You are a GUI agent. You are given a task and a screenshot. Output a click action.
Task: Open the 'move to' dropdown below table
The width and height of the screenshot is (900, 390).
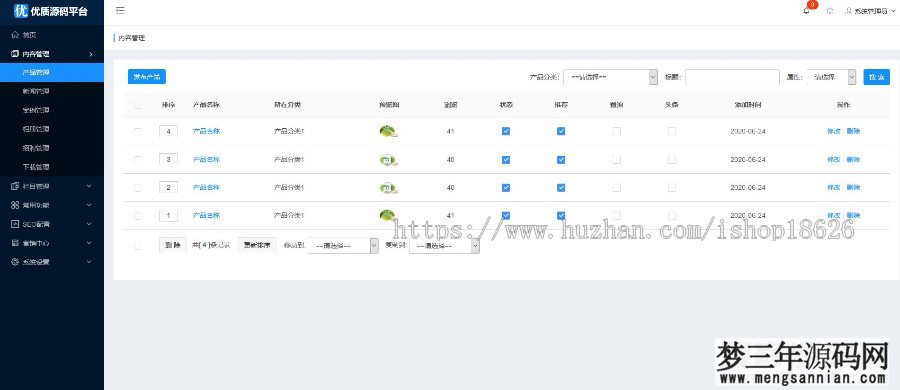(343, 246)
